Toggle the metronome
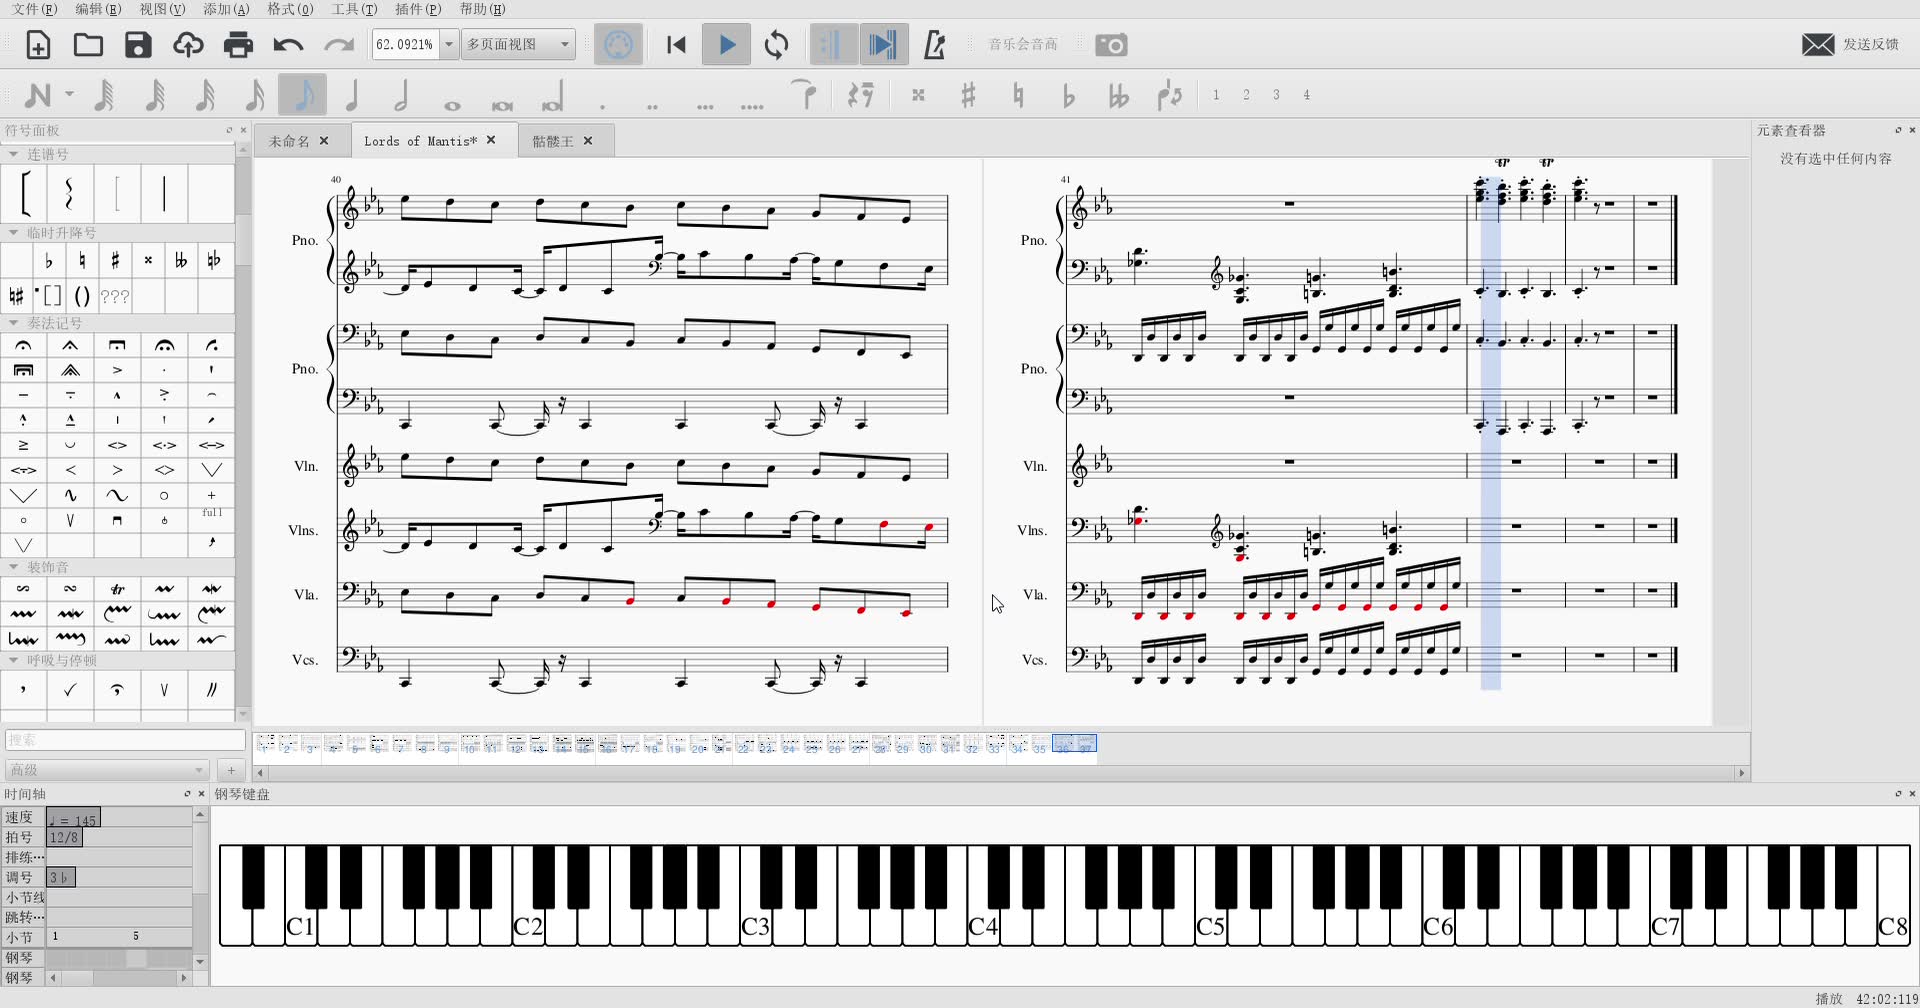Image resolution: width=1920 pixels, height=1008 pixels. [934, 45]
